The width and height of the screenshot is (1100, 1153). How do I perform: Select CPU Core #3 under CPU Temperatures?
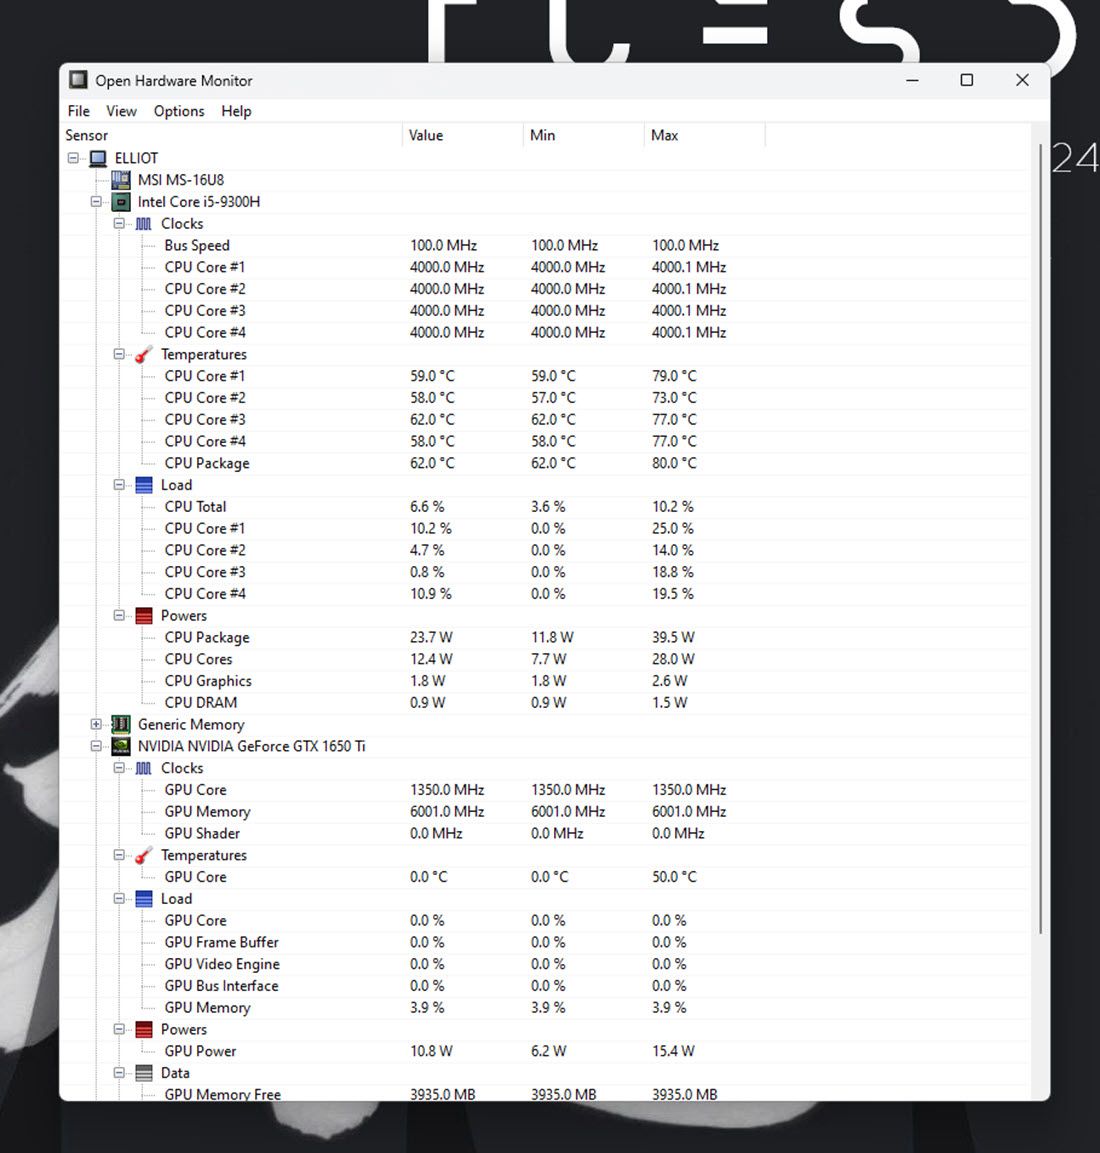coord(544,420)
